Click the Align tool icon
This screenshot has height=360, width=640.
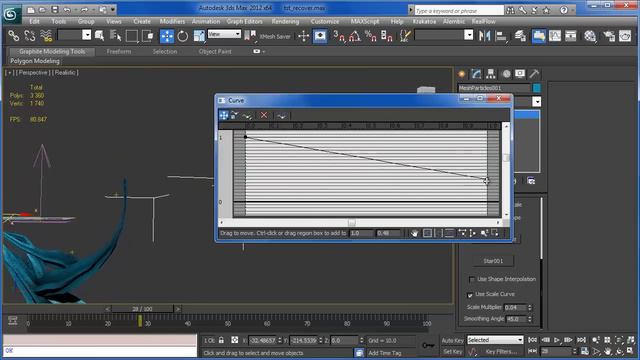(501, 36)
